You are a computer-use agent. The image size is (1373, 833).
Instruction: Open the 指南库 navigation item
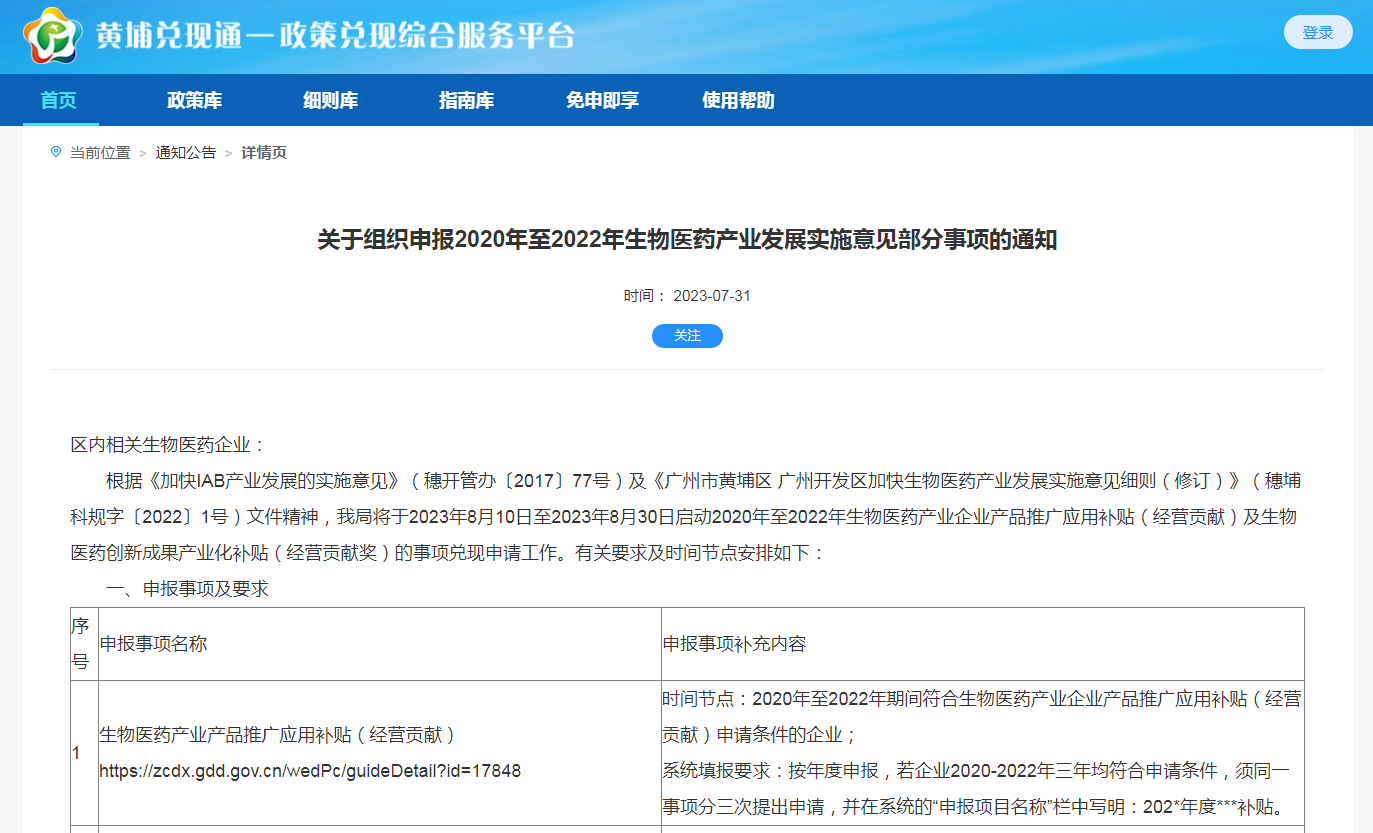coord(466,100)
